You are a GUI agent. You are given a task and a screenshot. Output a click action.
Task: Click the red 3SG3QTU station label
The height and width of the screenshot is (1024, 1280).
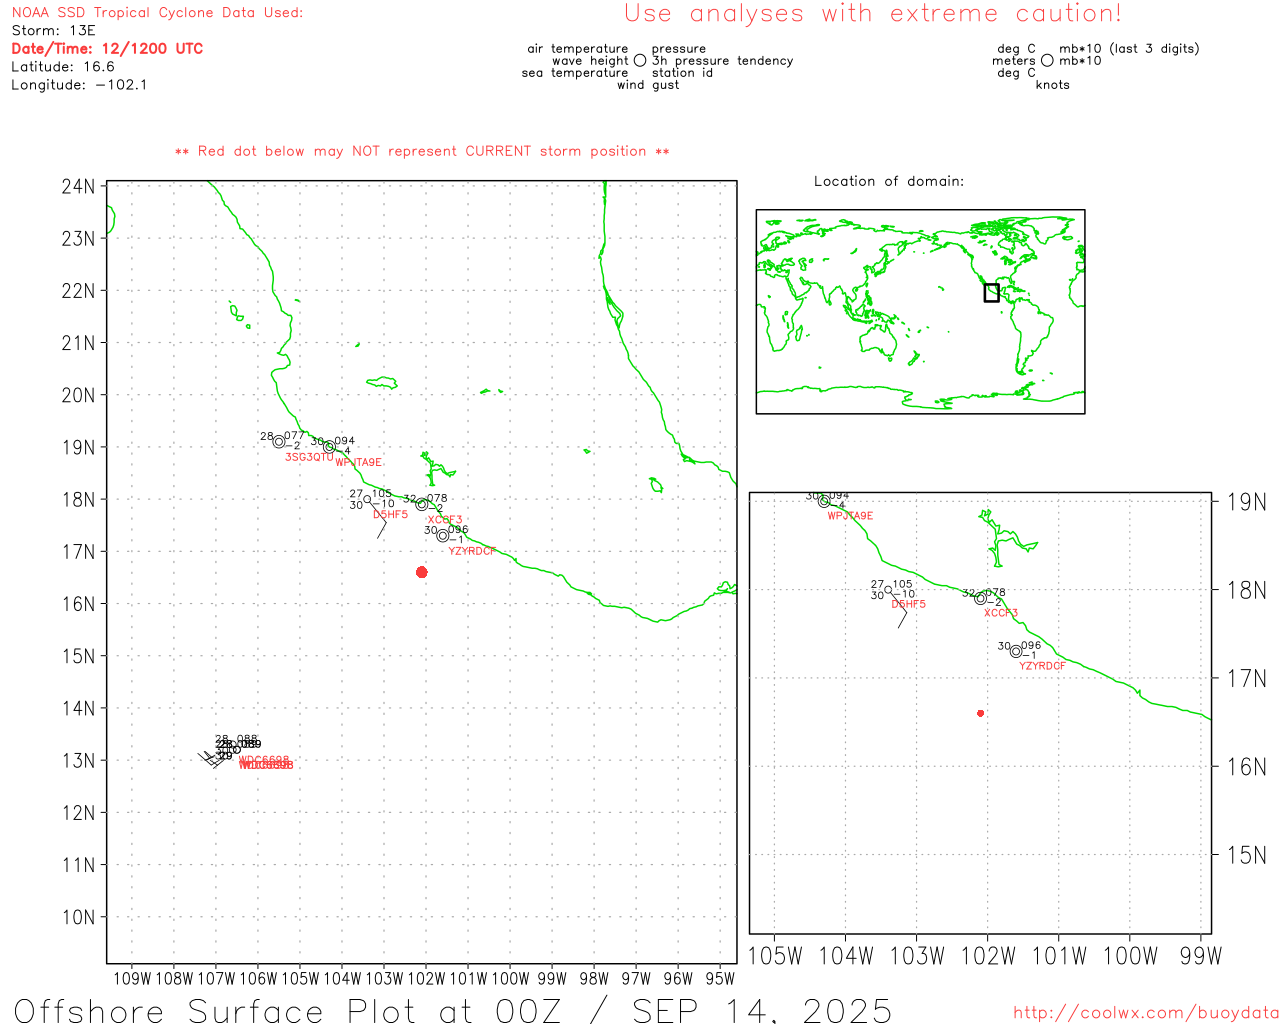[x=309, y=457]
